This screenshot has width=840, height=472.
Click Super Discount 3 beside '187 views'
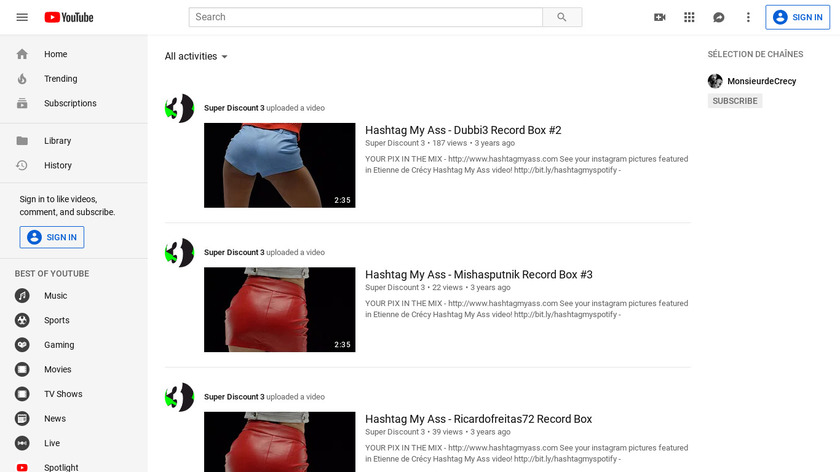[395, 143]
